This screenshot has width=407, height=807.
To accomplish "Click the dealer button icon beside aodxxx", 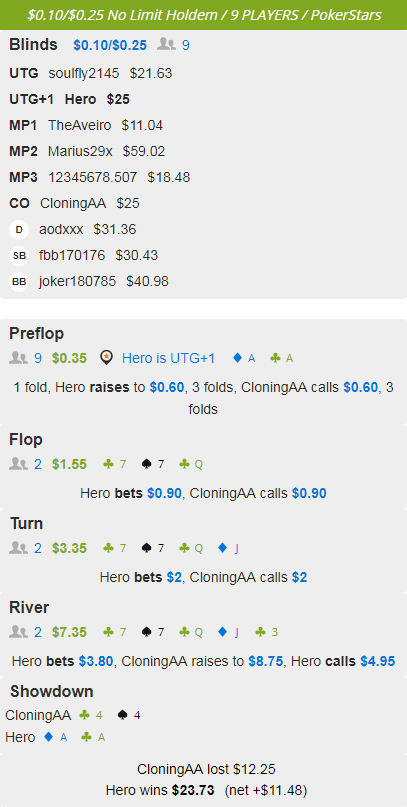I will pyautogui.click(x=19, y=230).
